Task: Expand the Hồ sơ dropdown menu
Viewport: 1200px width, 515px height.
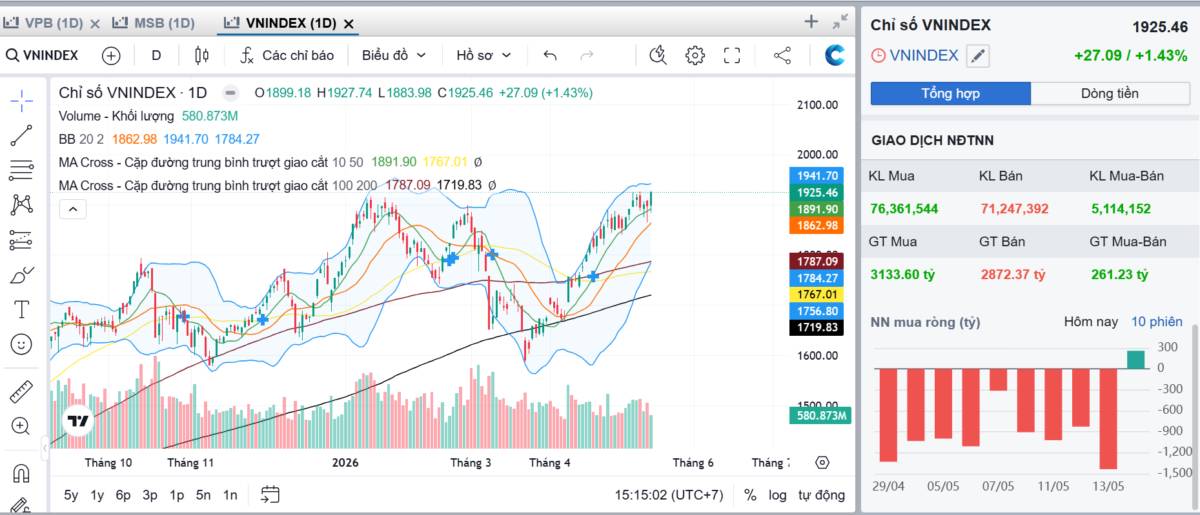Action: click(484, 56)
